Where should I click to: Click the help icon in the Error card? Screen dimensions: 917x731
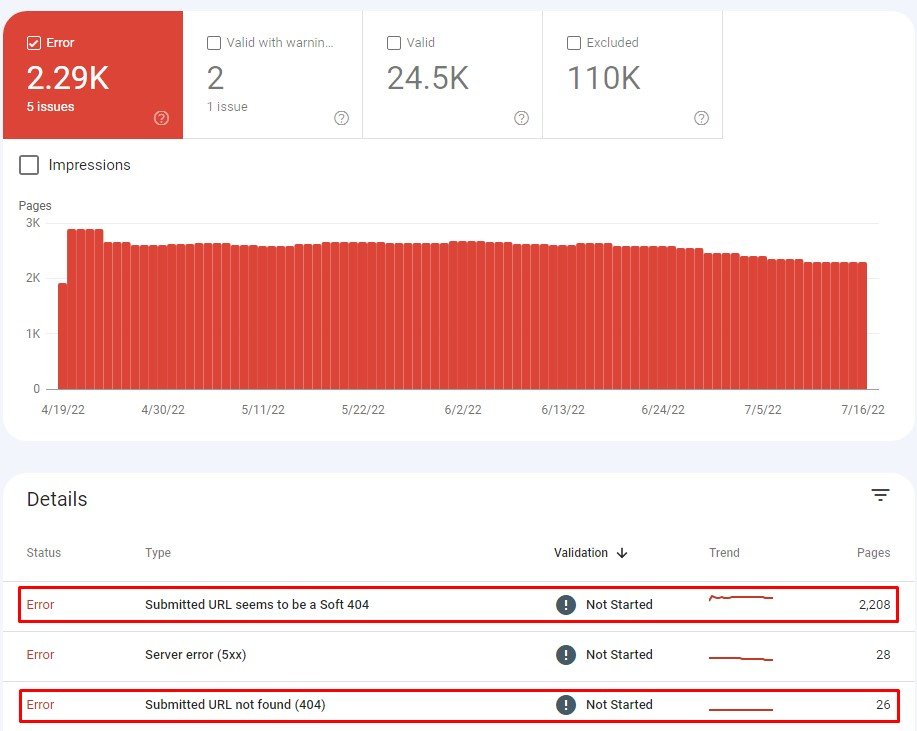point(162,118)
